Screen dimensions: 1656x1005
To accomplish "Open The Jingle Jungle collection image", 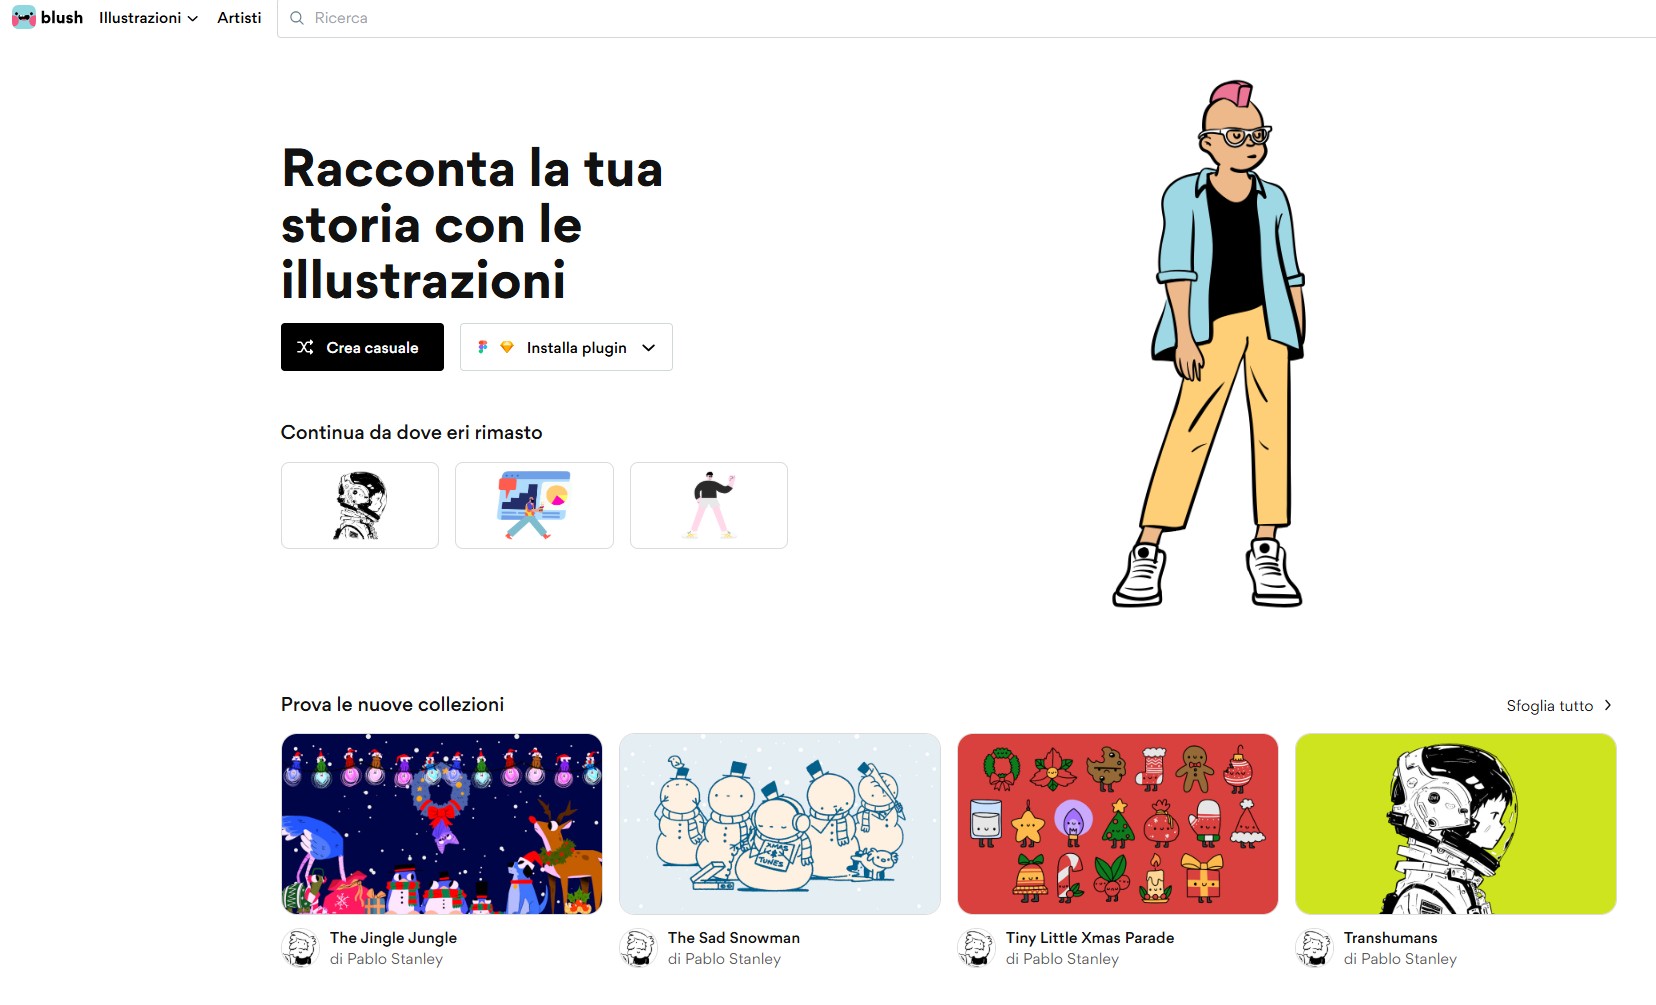I will (442, 824).
